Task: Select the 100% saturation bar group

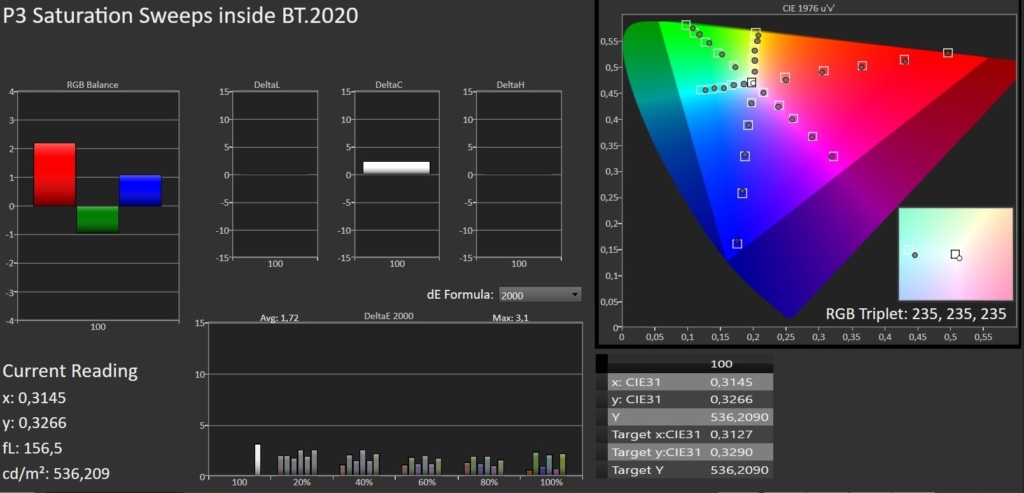Action: point(547,463)
